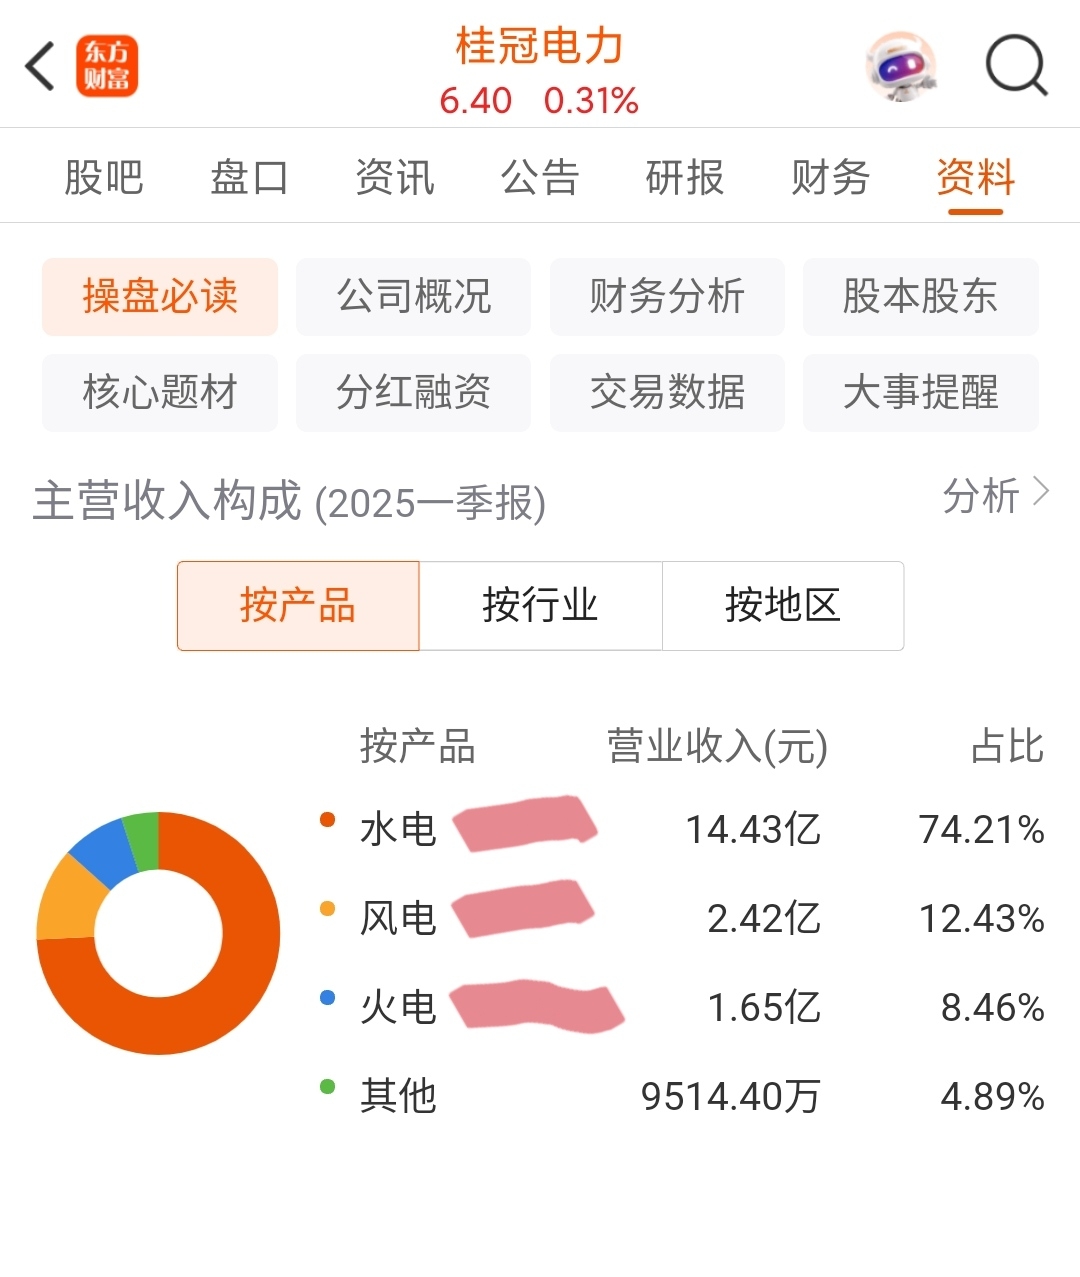Open the 公司概况 section button
The width and height of the screenshot is (1080, 1277).
(x=413, y=296)
